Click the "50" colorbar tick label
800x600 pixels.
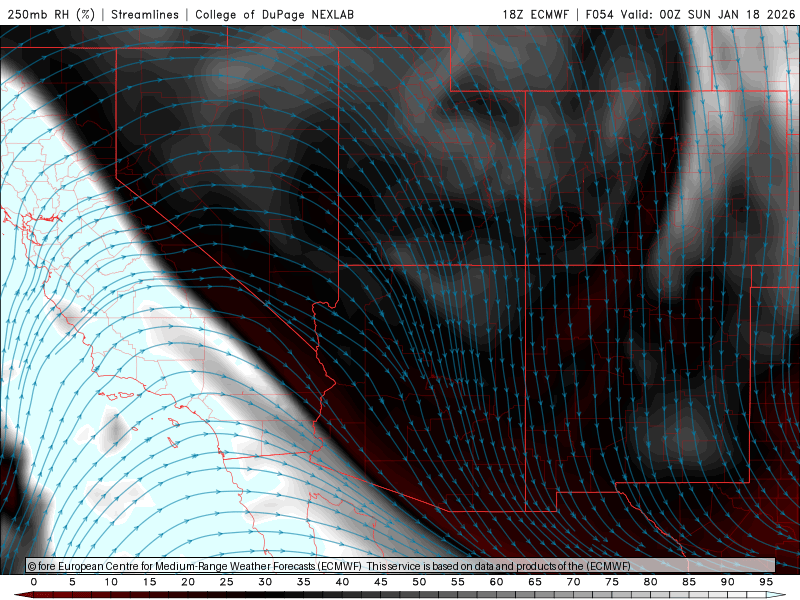click(x=419, y=582)
